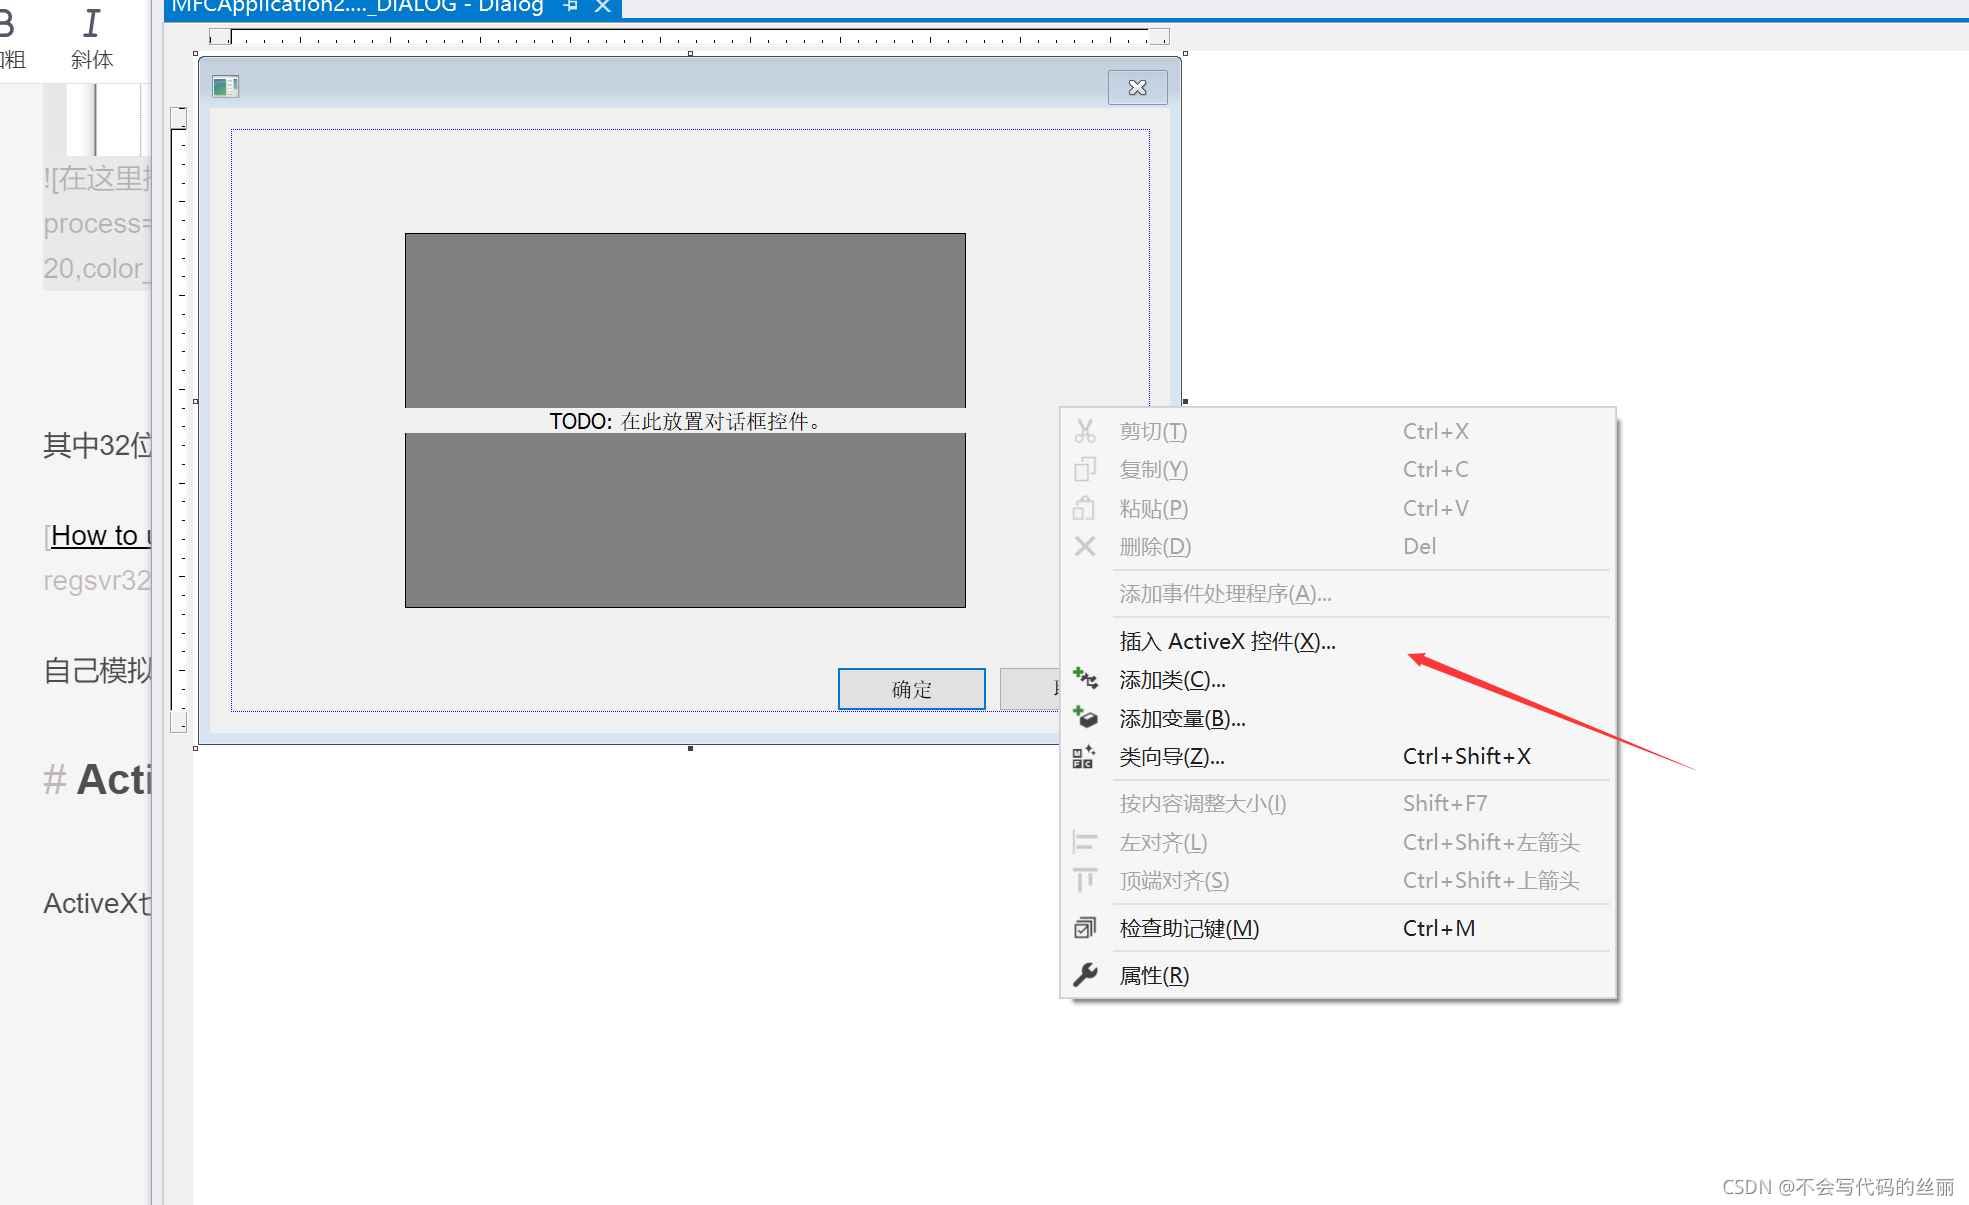Image resolution: width=1969 pixels, height=1205 pixels.
Task: Click 复制 copy icon in menu
Action: (1086, 468)
